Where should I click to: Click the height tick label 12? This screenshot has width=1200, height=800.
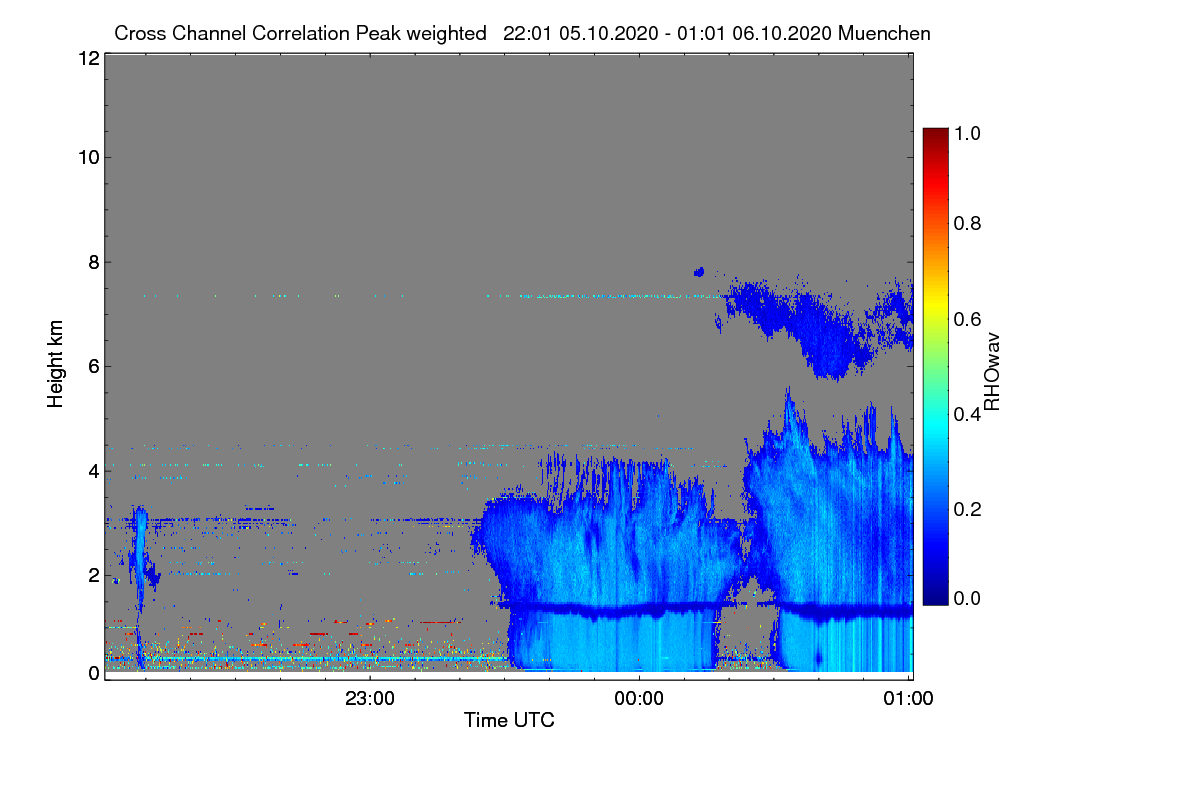(x=88, y=58)
